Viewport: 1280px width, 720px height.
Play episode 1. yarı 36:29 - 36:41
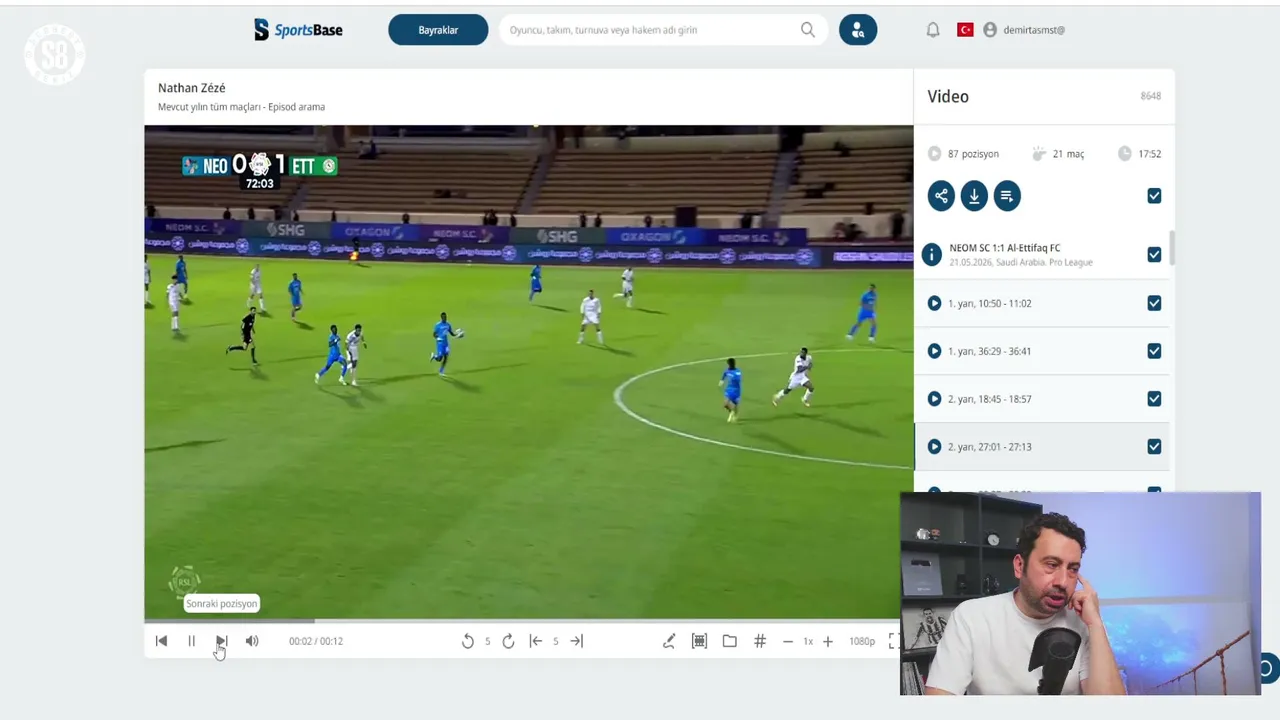pos(934,351)
